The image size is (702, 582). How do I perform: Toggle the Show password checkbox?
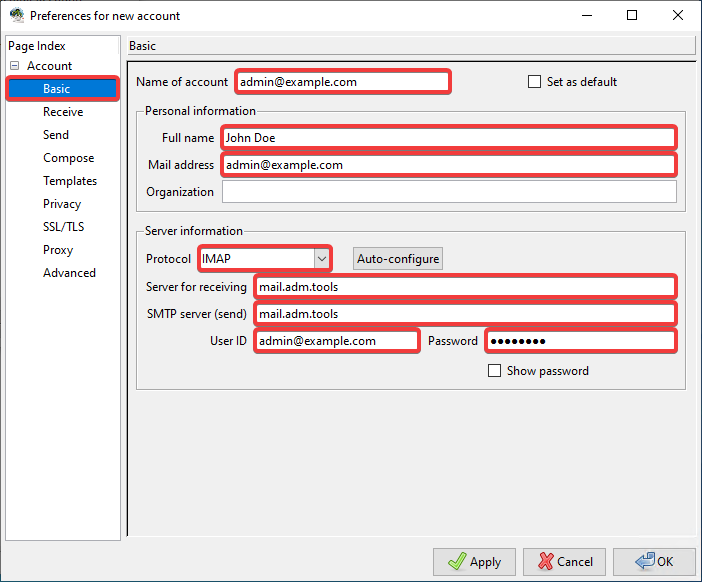coord(494,371)
